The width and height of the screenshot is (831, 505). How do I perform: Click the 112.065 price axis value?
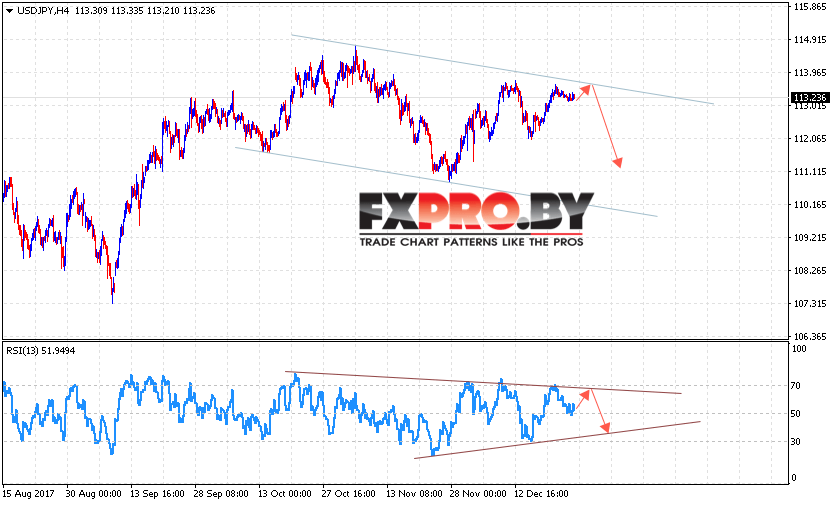[809, 139]
